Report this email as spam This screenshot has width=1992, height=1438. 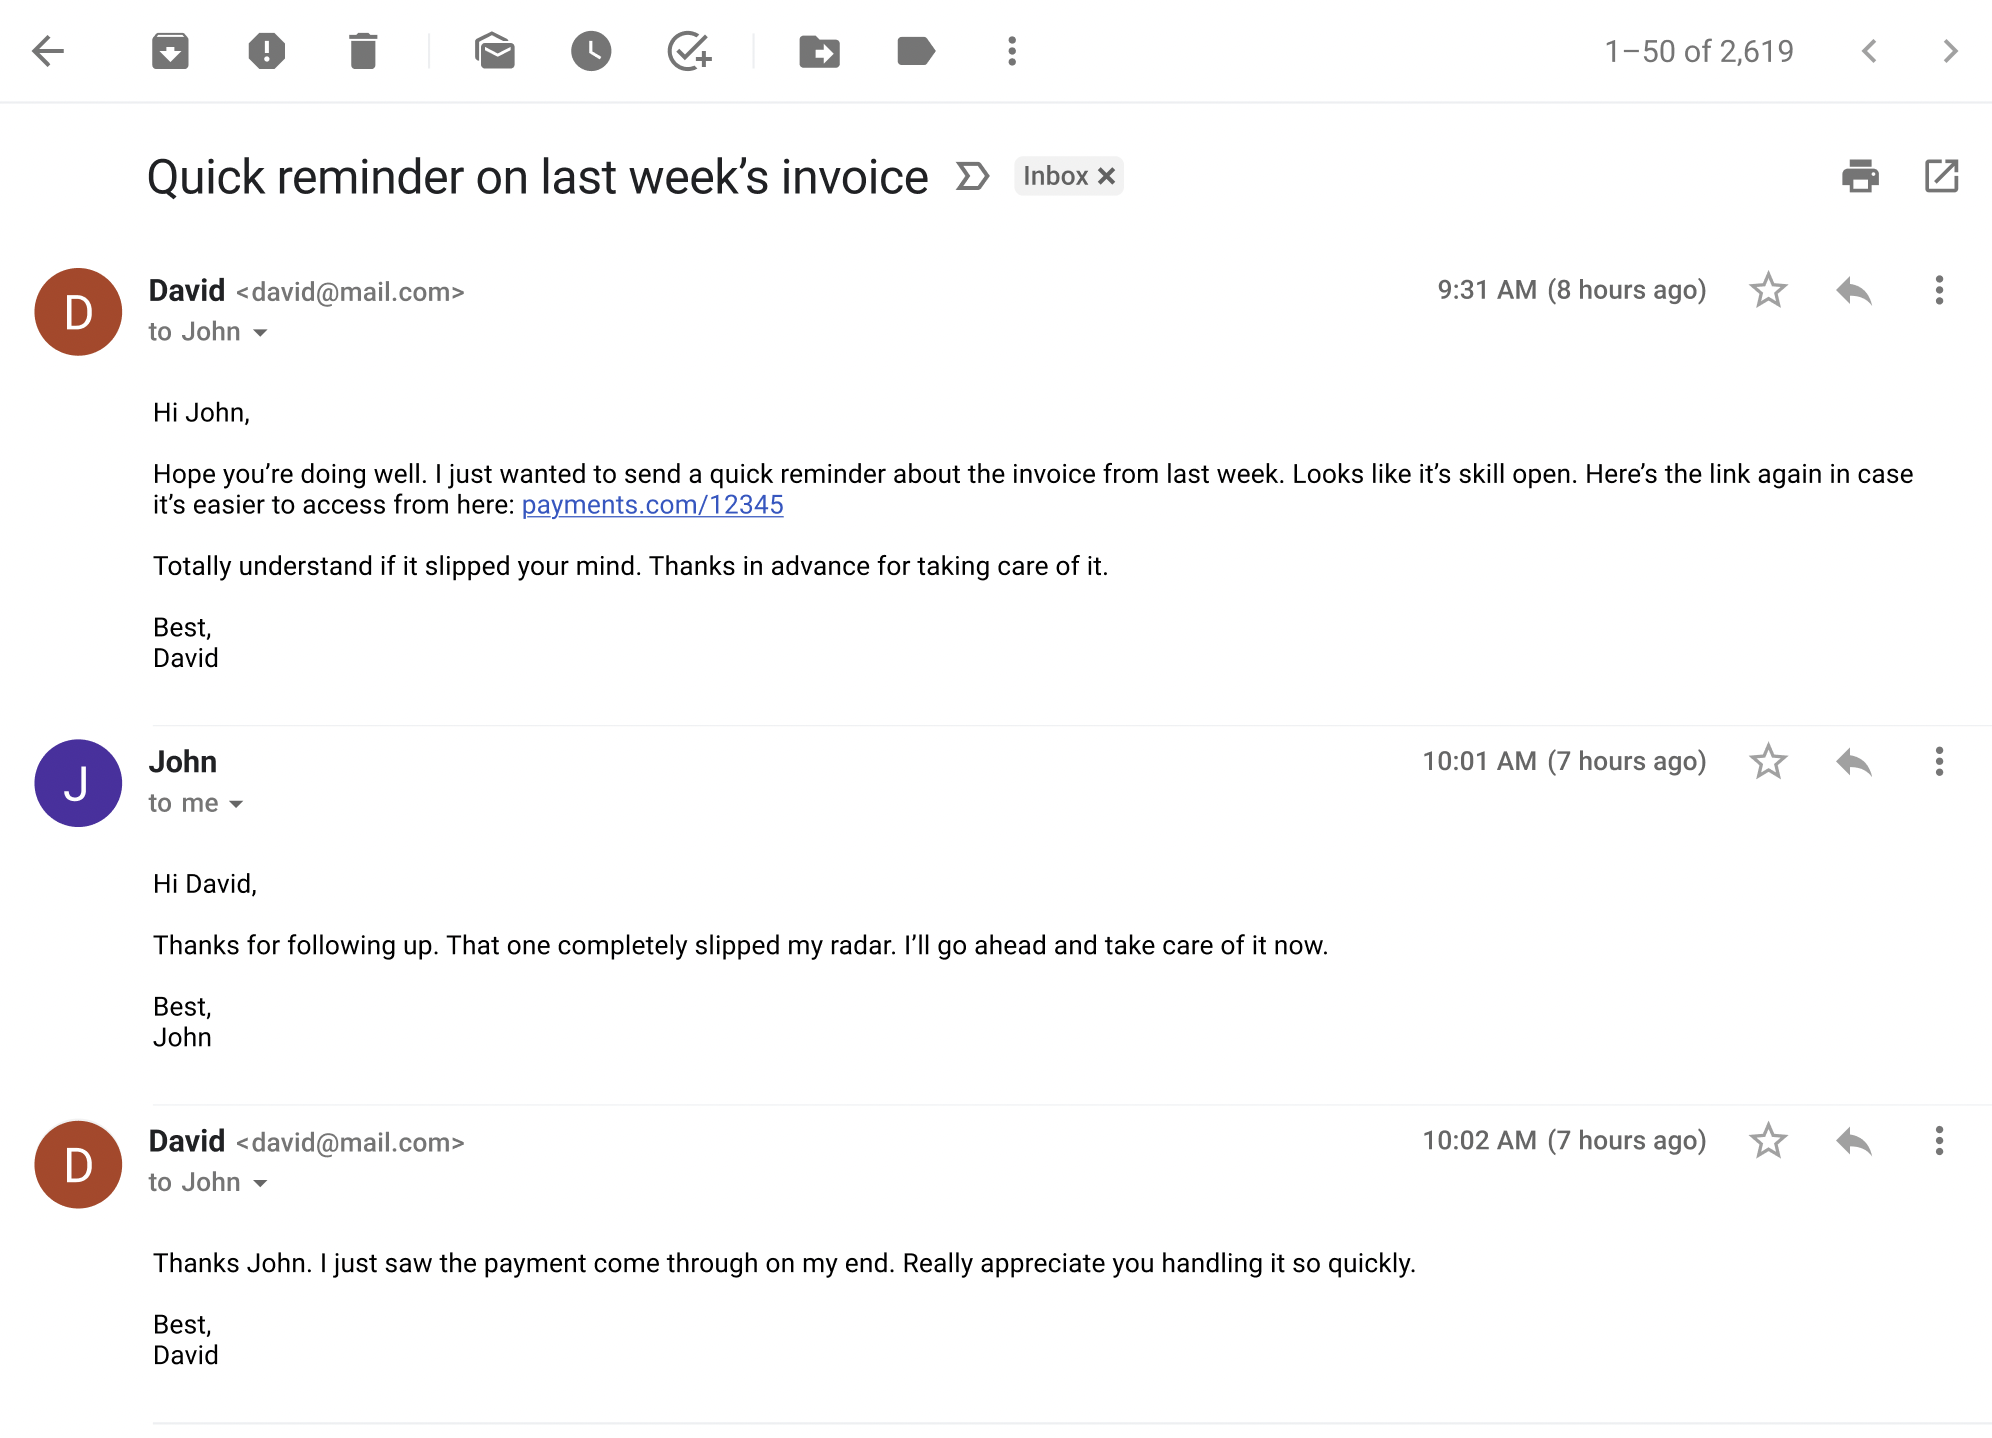(x=266, y=51)
